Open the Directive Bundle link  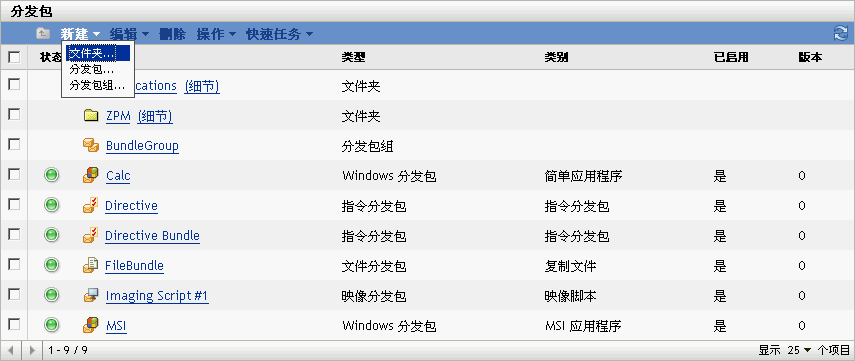click(152, 236)
